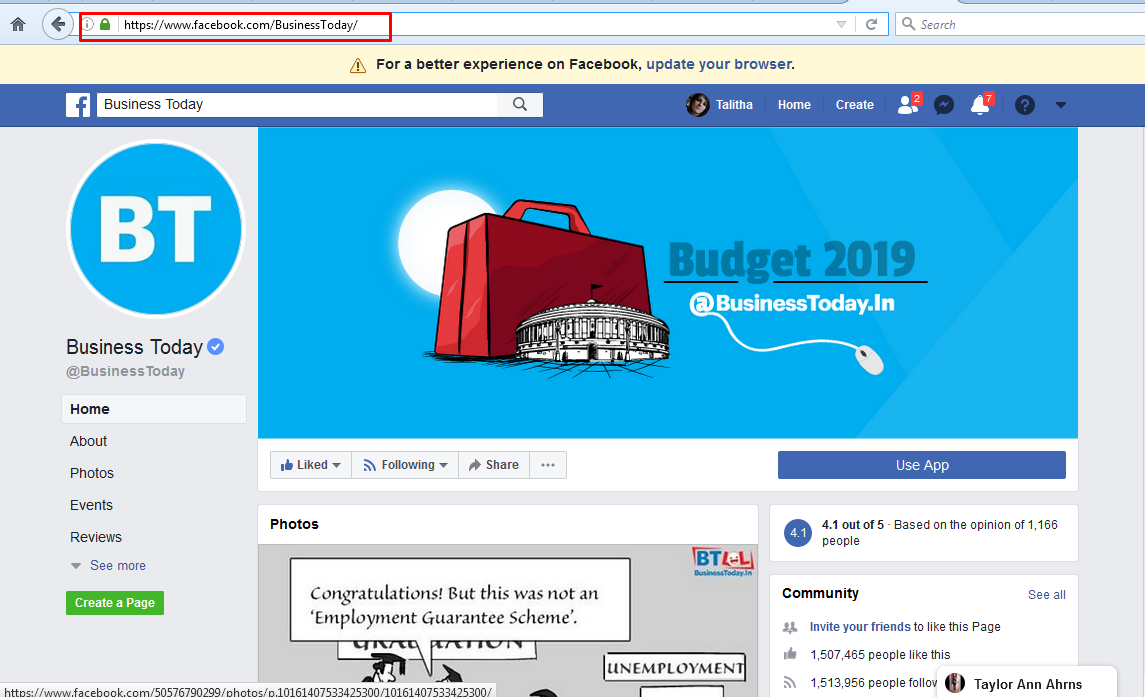Open account settings dropdown arrow
This screenshot has width=1145, height=697.
pyautogui.click(x=1061, y=105)
